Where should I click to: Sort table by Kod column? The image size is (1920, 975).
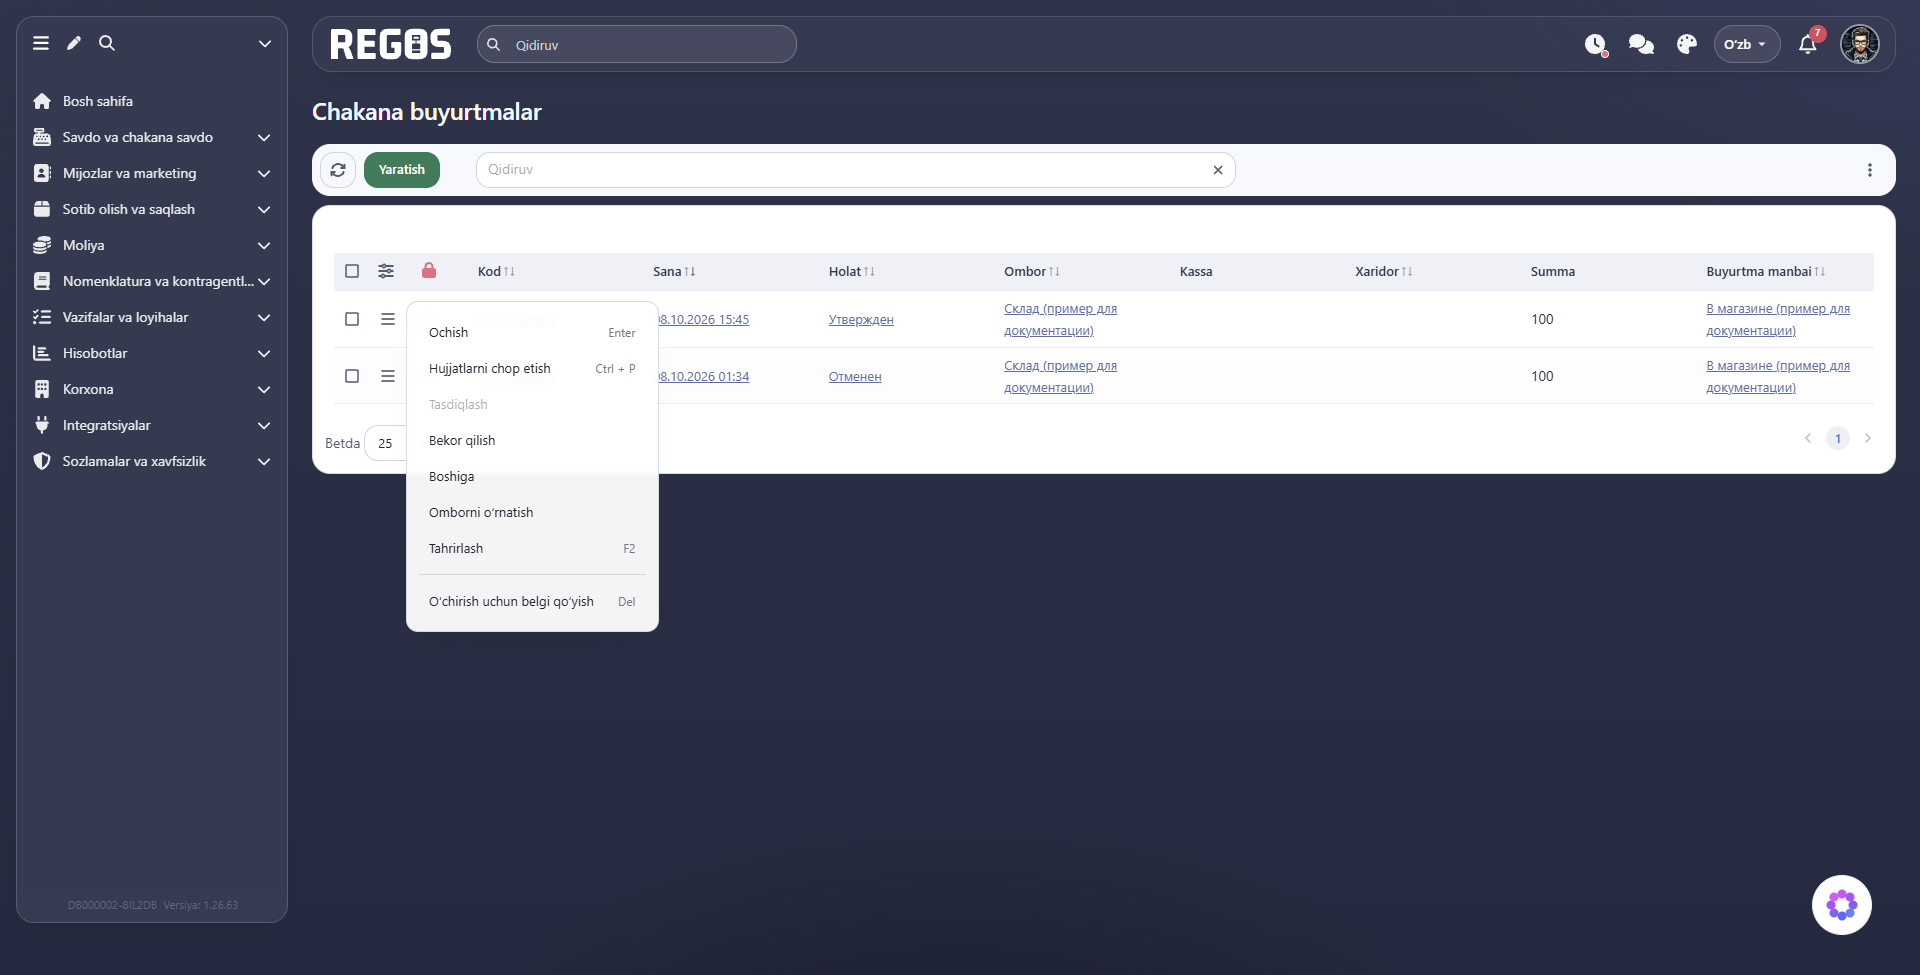pos(496,271)
